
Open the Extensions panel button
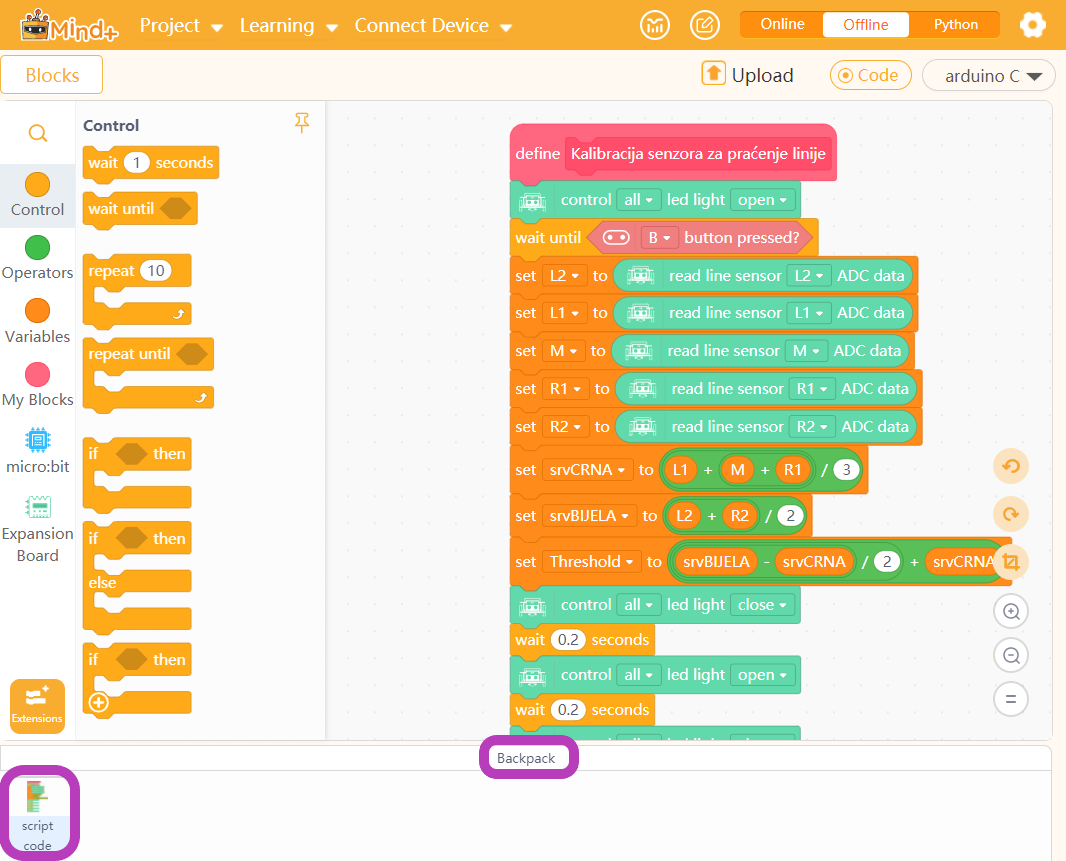pyautogui.click(x=37, y=707)
